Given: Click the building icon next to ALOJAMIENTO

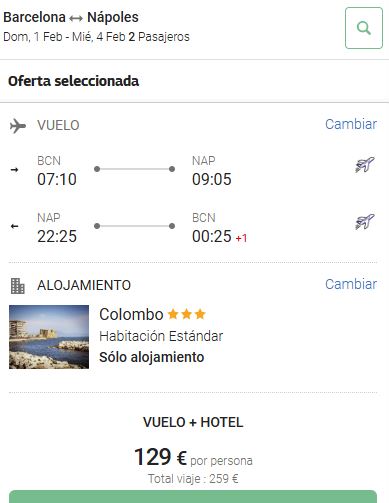Looking at the screenshot, I should 18,286.
